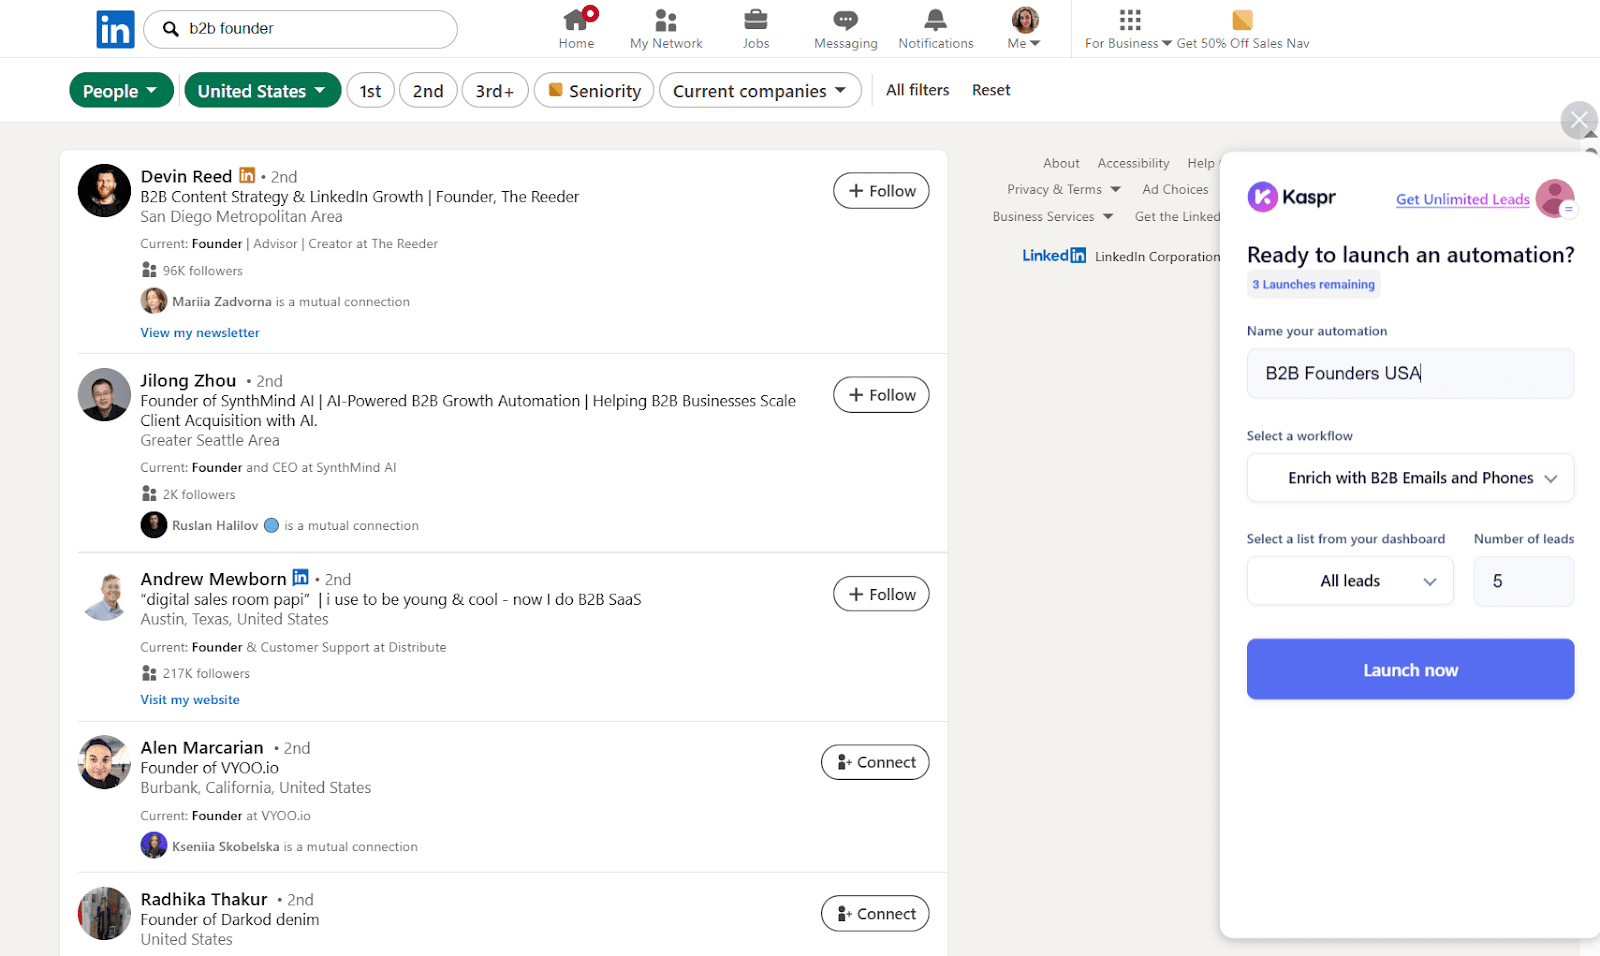
Task: Click the Name your automation field
Action: pyautogui.click(x=1410, y=373)
